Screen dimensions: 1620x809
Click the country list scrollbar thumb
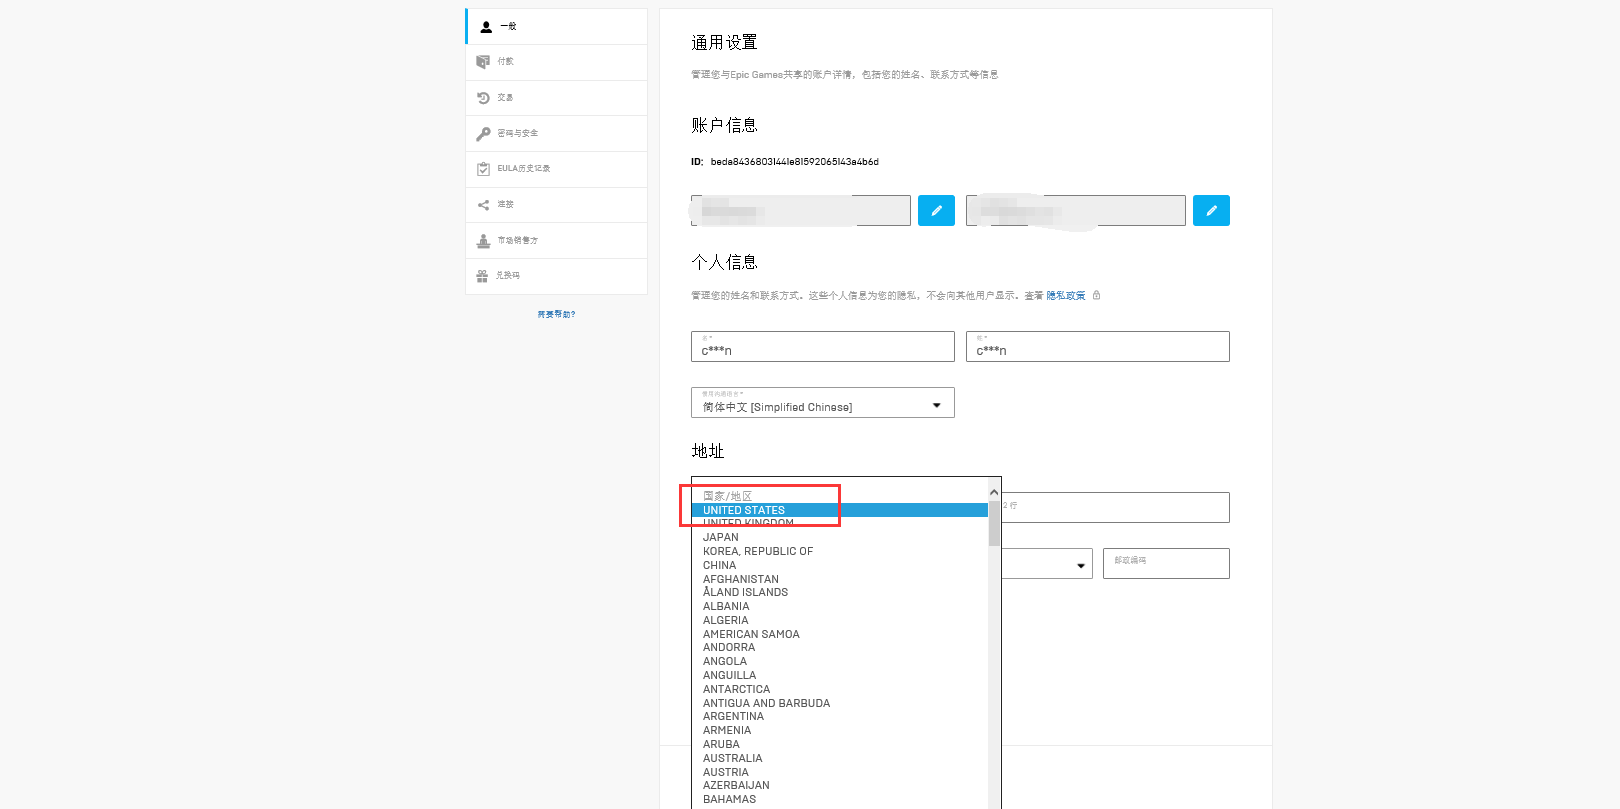(994, 523)
